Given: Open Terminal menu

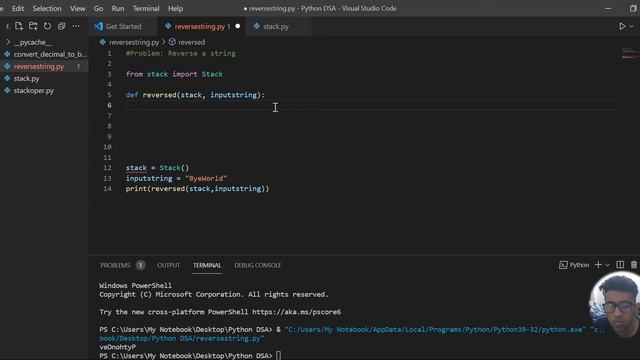Looking at the screenshot, I should [146, 8].
